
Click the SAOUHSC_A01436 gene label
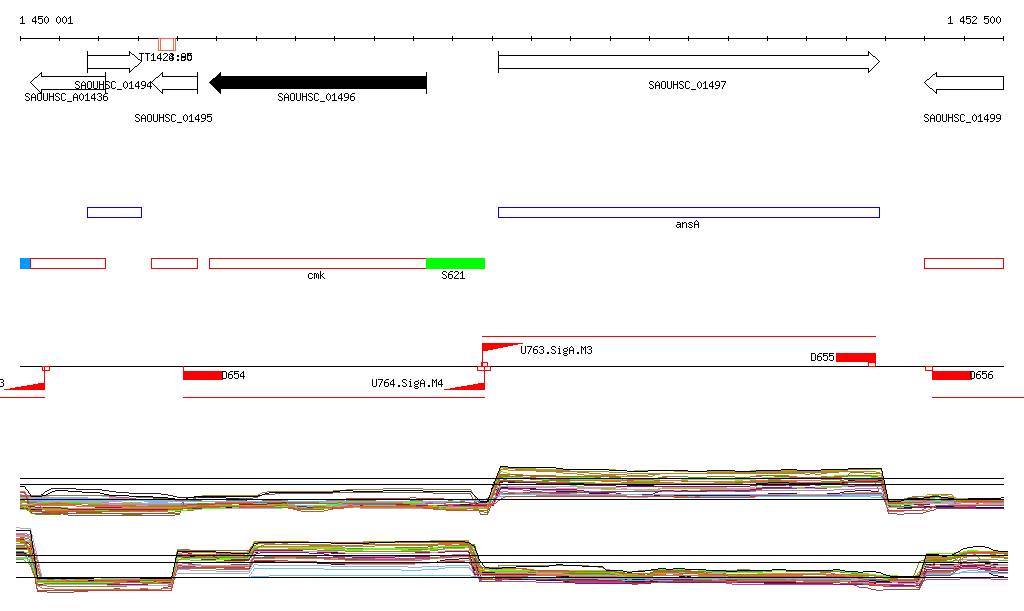pos(66,97)
